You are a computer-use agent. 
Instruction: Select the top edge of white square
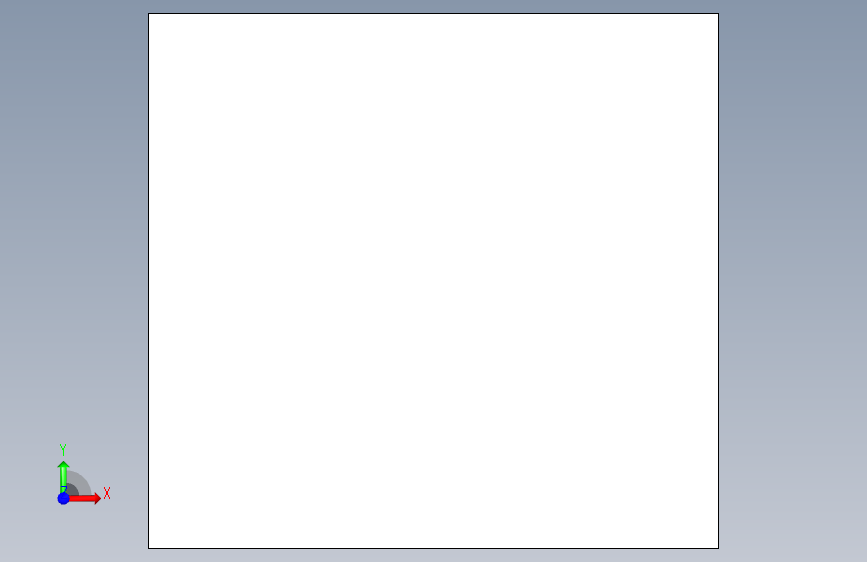tap(434, 14)
